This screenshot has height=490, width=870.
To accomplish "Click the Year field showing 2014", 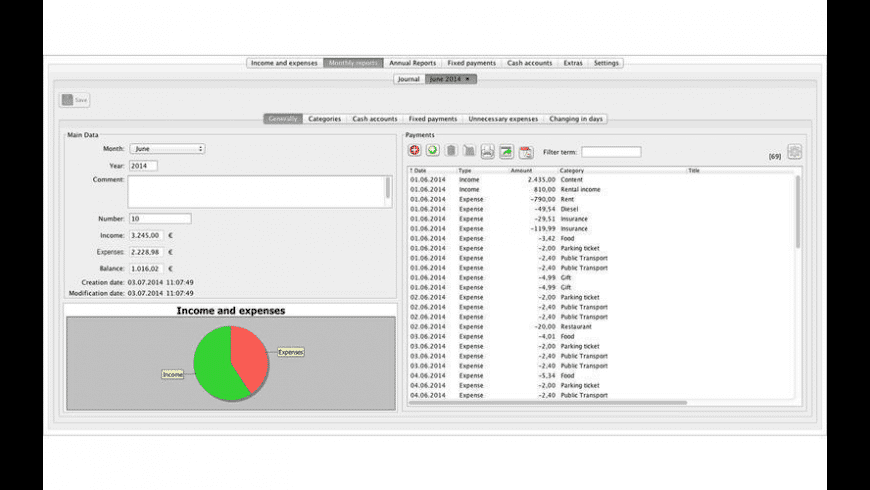I will [x=143, y=165].
